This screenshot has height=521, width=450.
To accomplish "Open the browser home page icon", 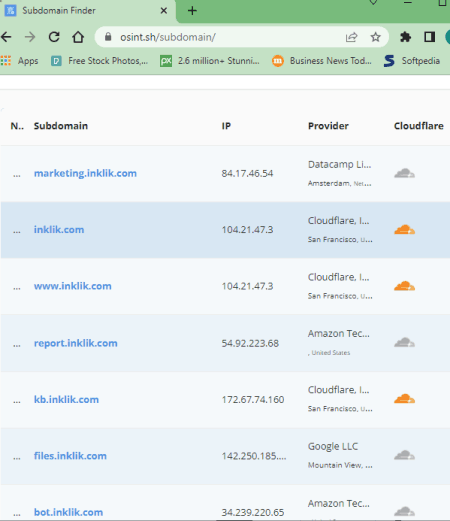I will (78, 37).
